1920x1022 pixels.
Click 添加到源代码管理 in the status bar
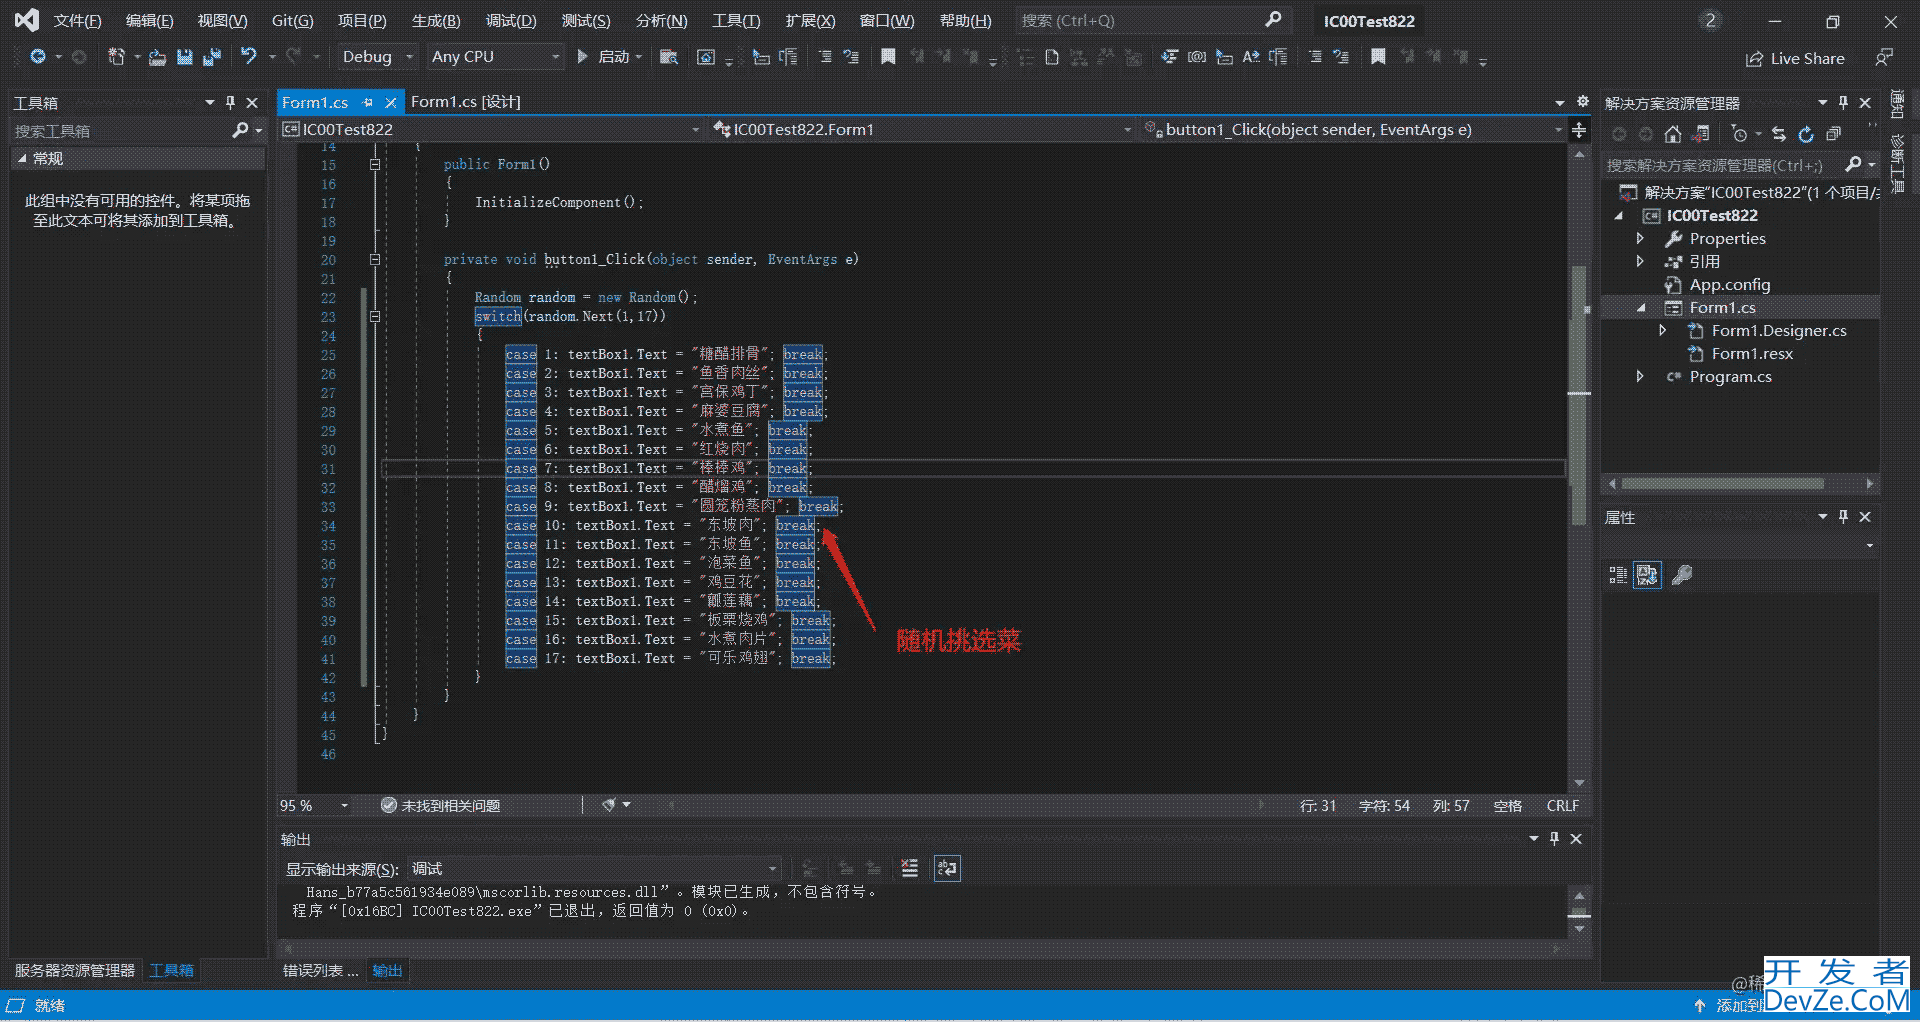[1730, 1005]
